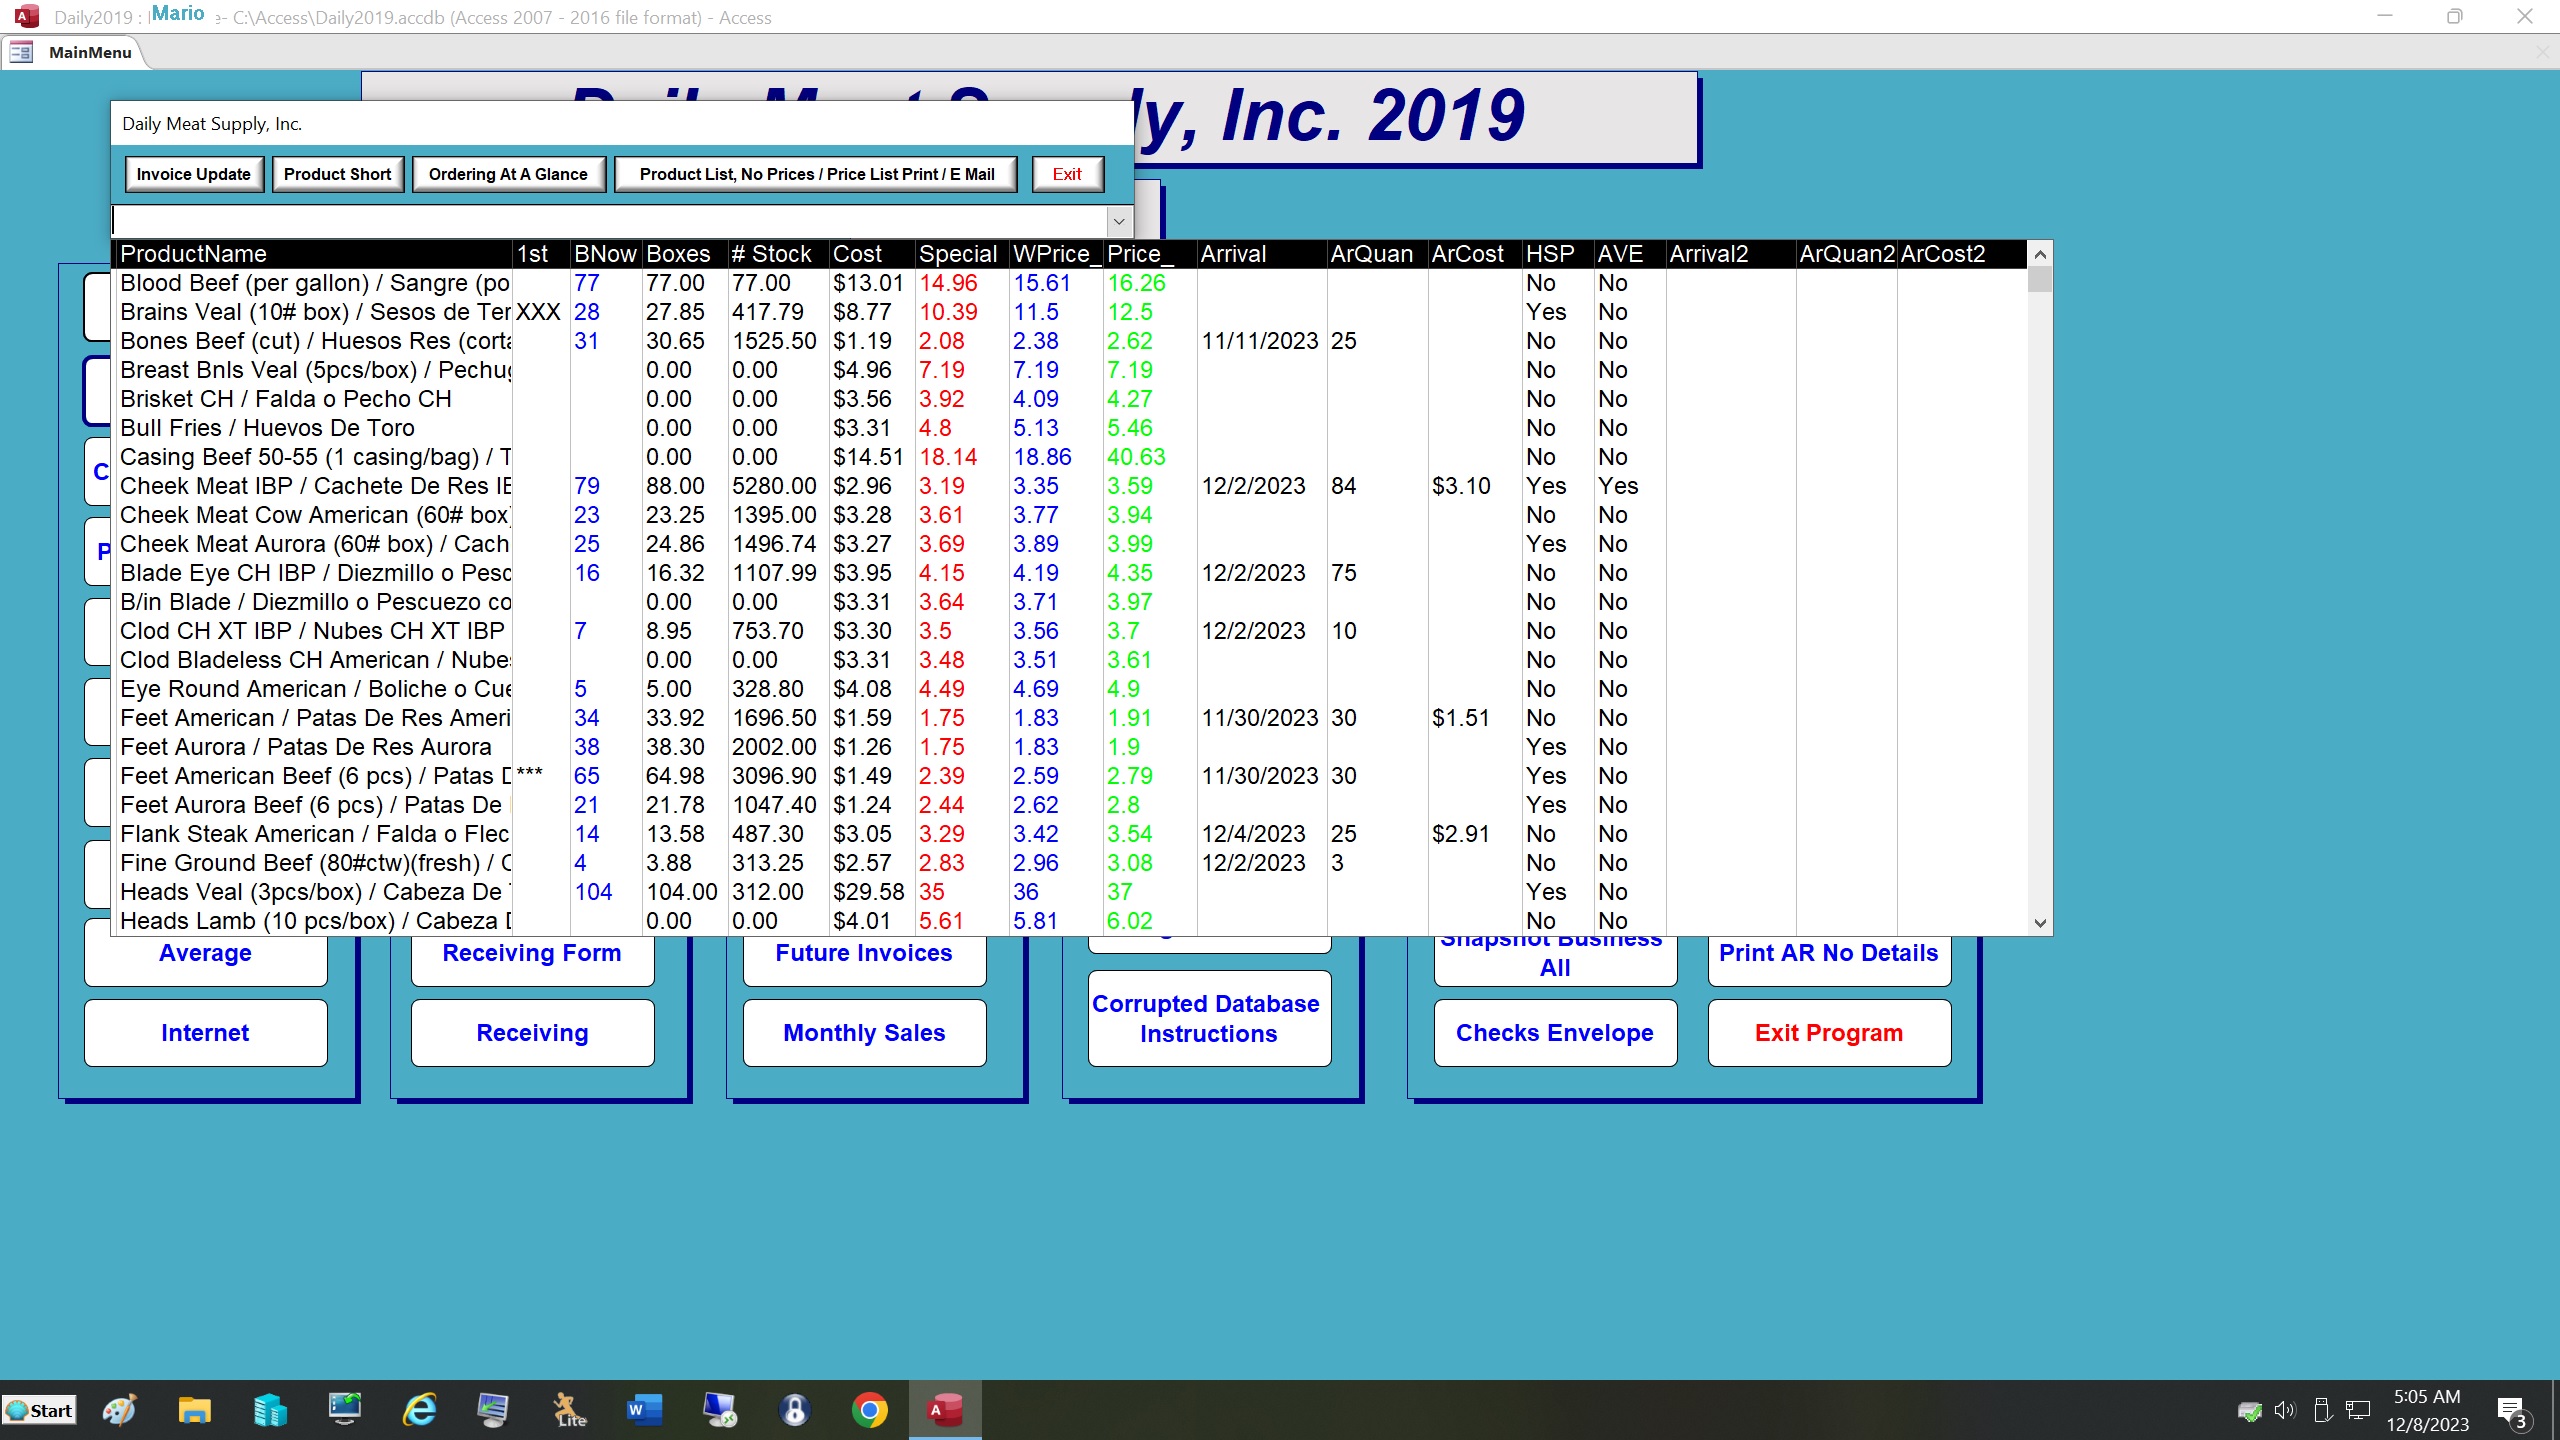Viewport: 2560px width, 1440px height.
Task: Launch Microsoft Word from the taskbar
Action: [644, 1410]
